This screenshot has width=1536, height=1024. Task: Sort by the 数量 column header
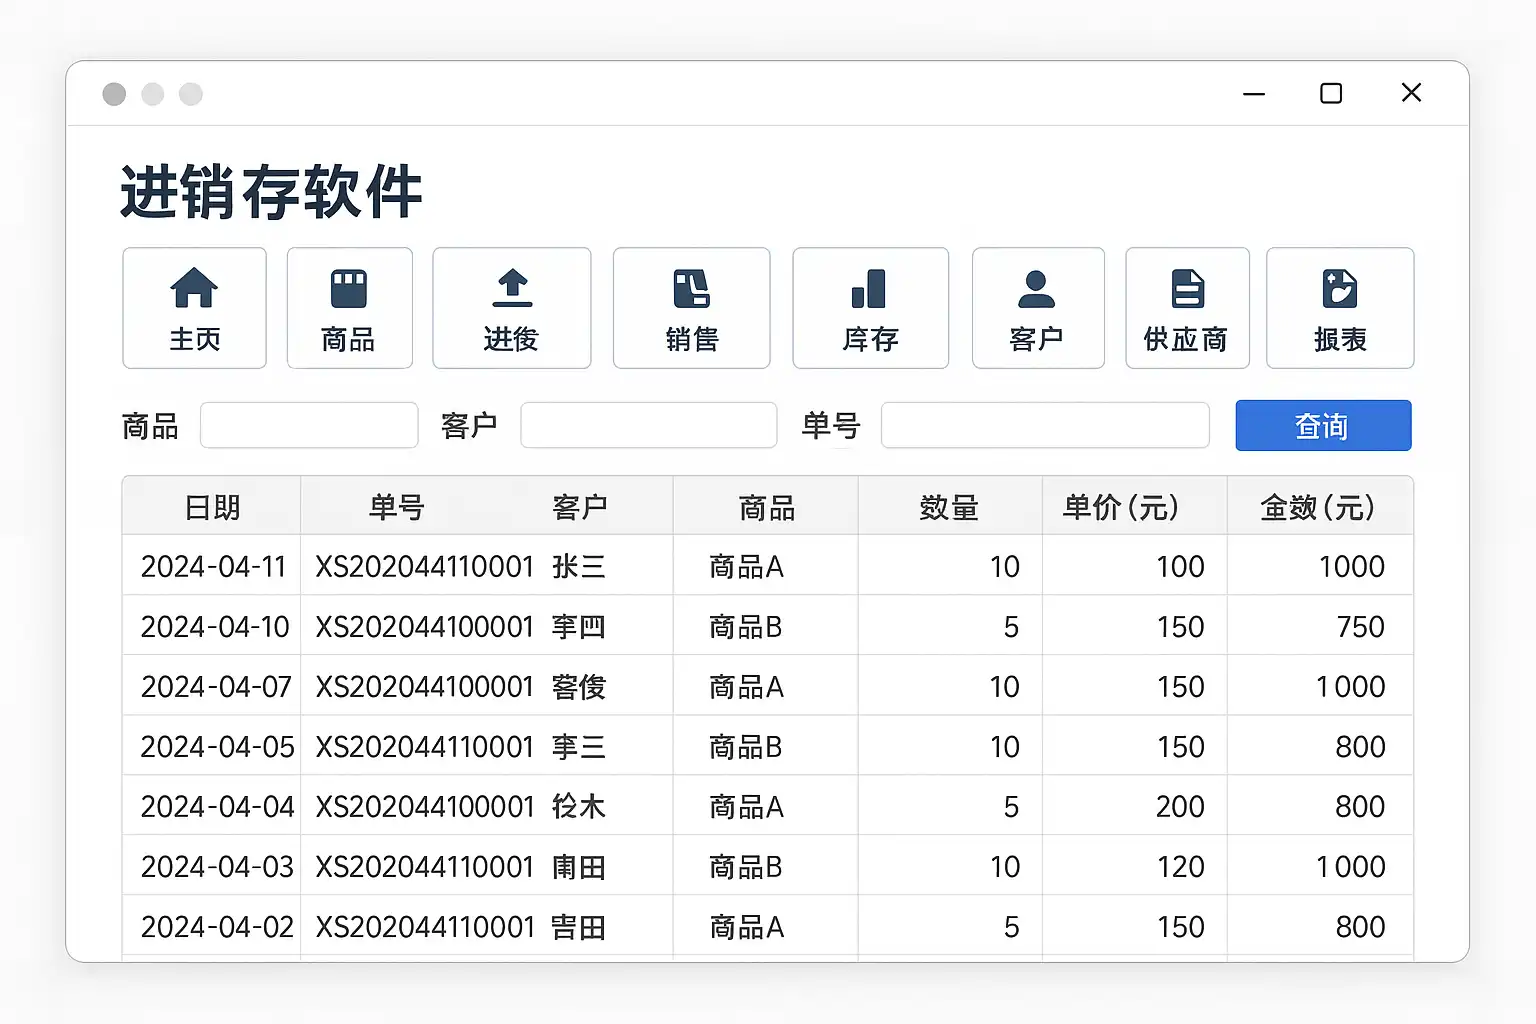[949, 507]
